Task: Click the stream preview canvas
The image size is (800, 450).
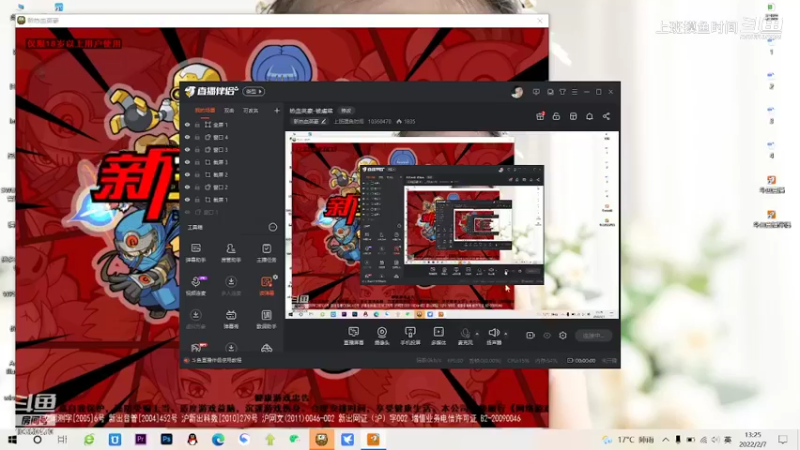Action: 452,225
